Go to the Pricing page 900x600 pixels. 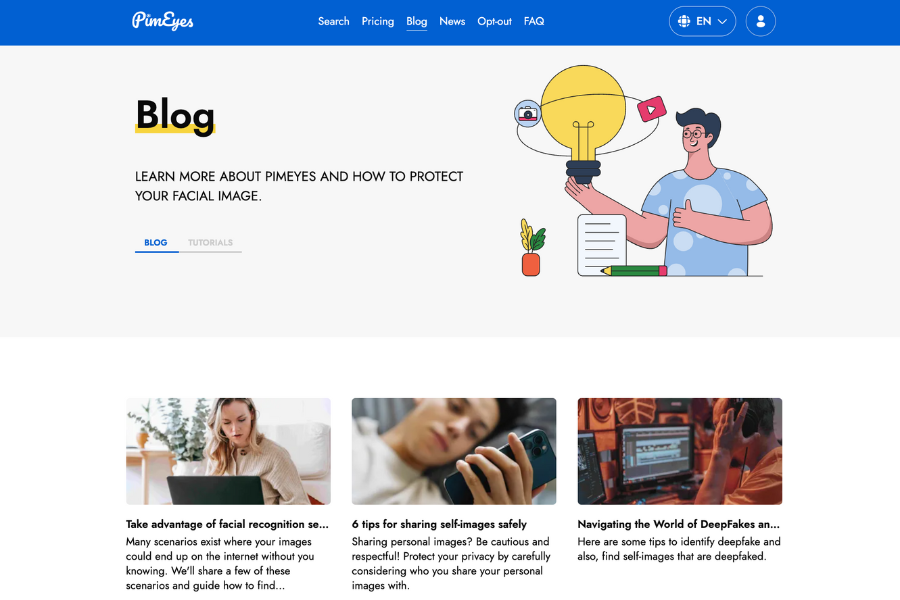point(378,21)
